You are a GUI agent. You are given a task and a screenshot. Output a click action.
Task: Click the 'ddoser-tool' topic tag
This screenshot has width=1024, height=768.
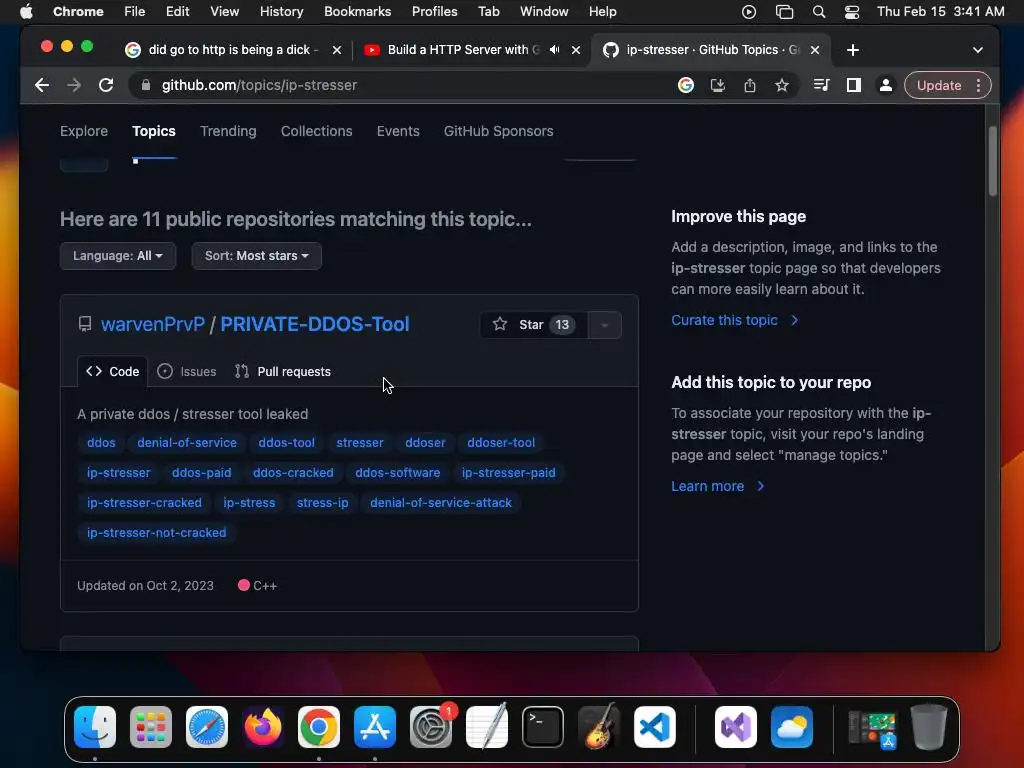click(501, 443)
